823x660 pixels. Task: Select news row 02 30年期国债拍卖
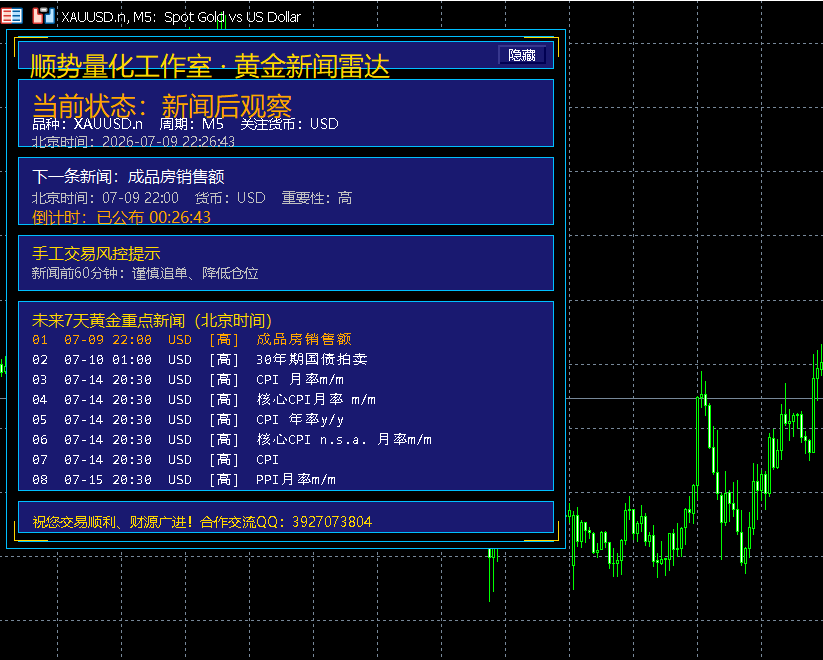199,360
